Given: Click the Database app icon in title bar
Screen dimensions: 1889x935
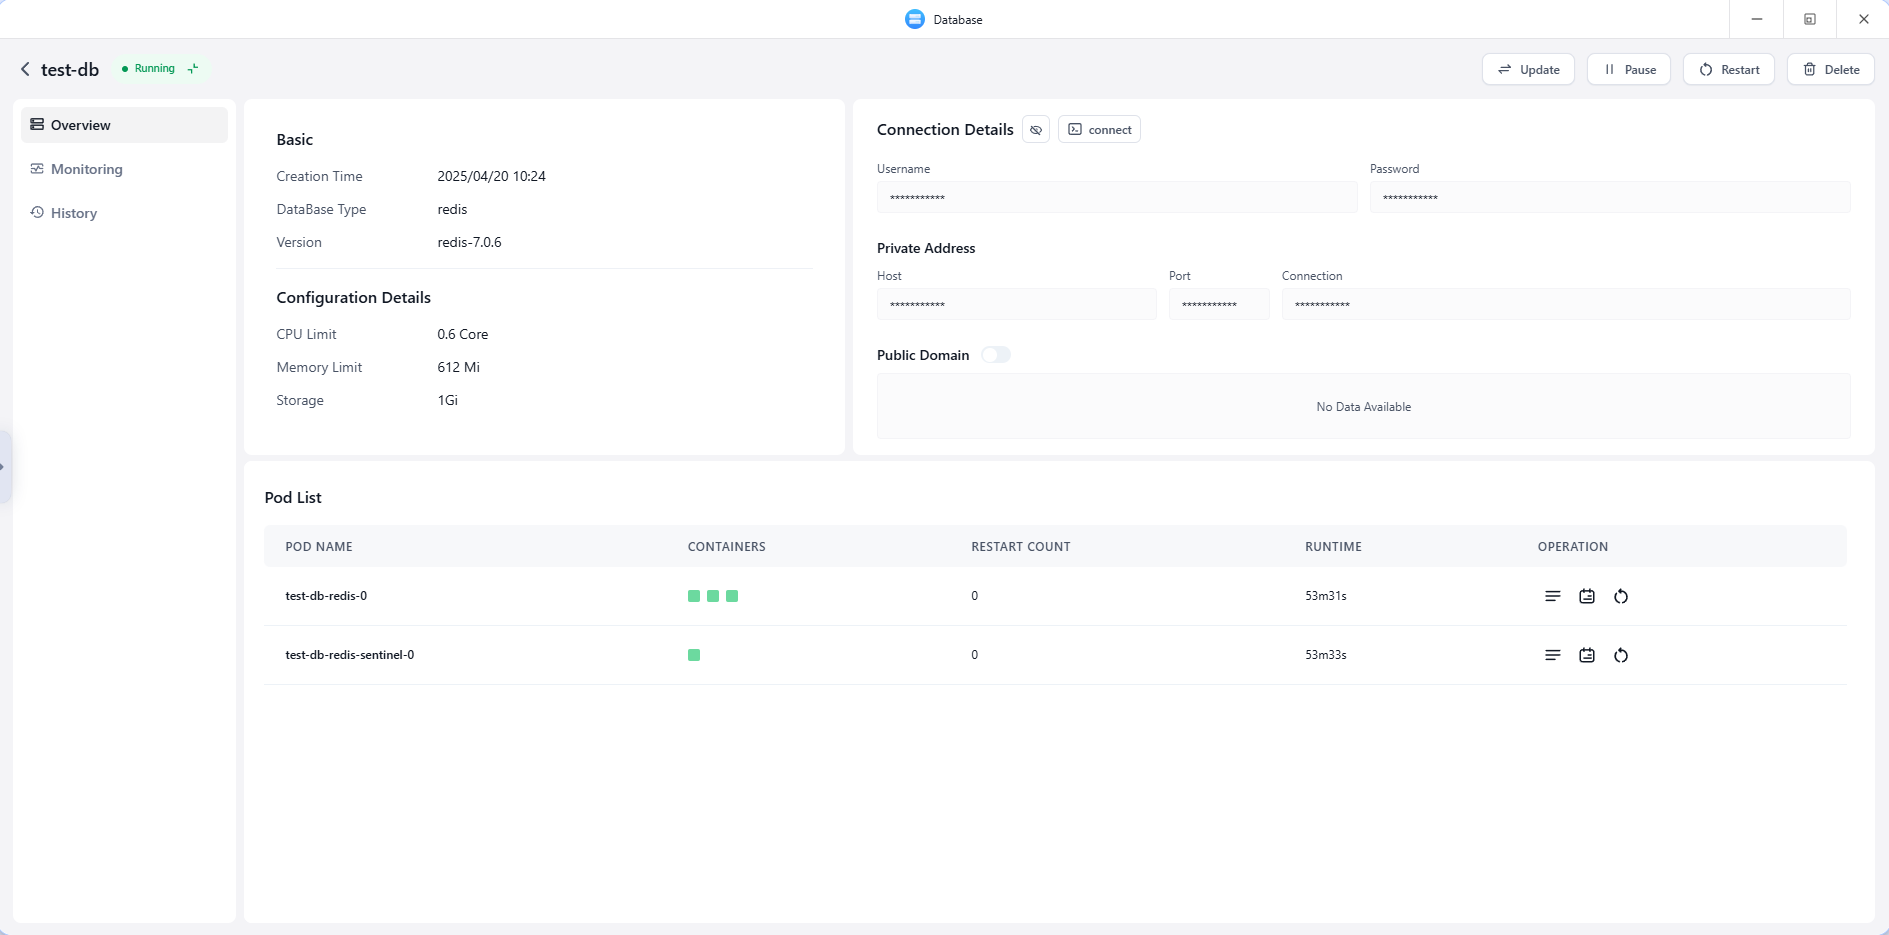Looking at the screenshot, I should [914, 19].
